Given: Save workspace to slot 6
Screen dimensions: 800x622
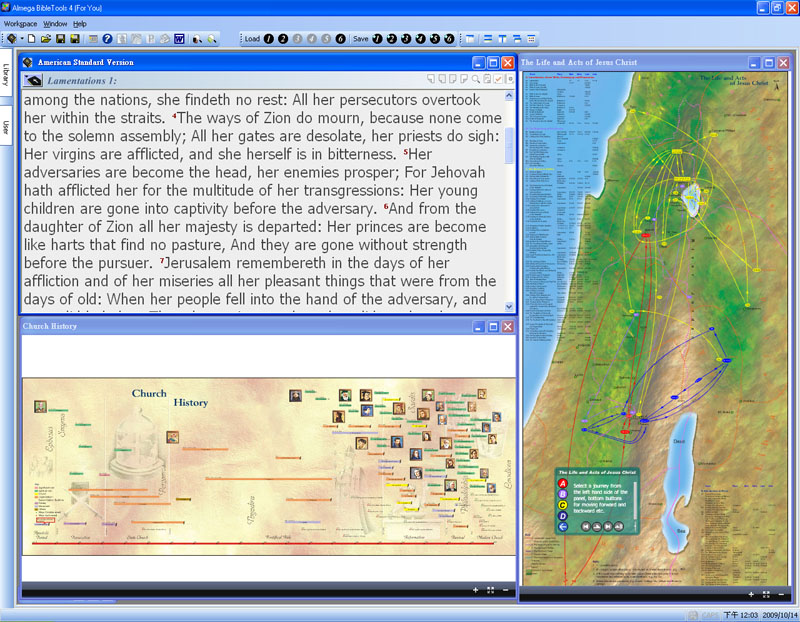Looking at the screenshot, I should tap(449, 39).
